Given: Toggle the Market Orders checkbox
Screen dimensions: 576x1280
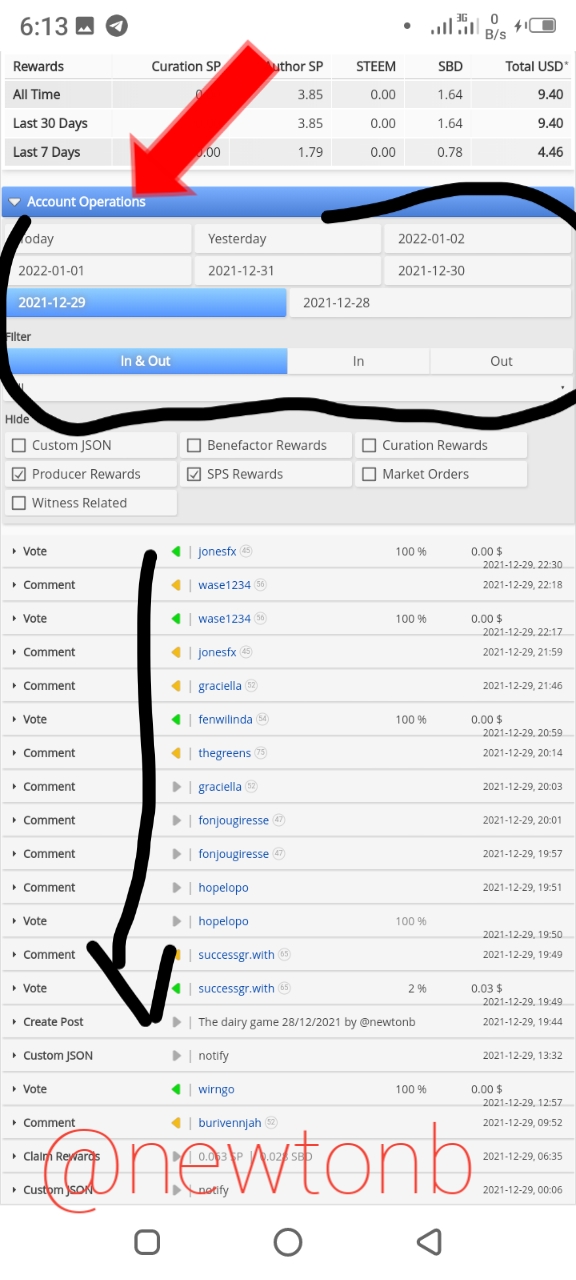Looking at the screenshot, I should (369, 474).
